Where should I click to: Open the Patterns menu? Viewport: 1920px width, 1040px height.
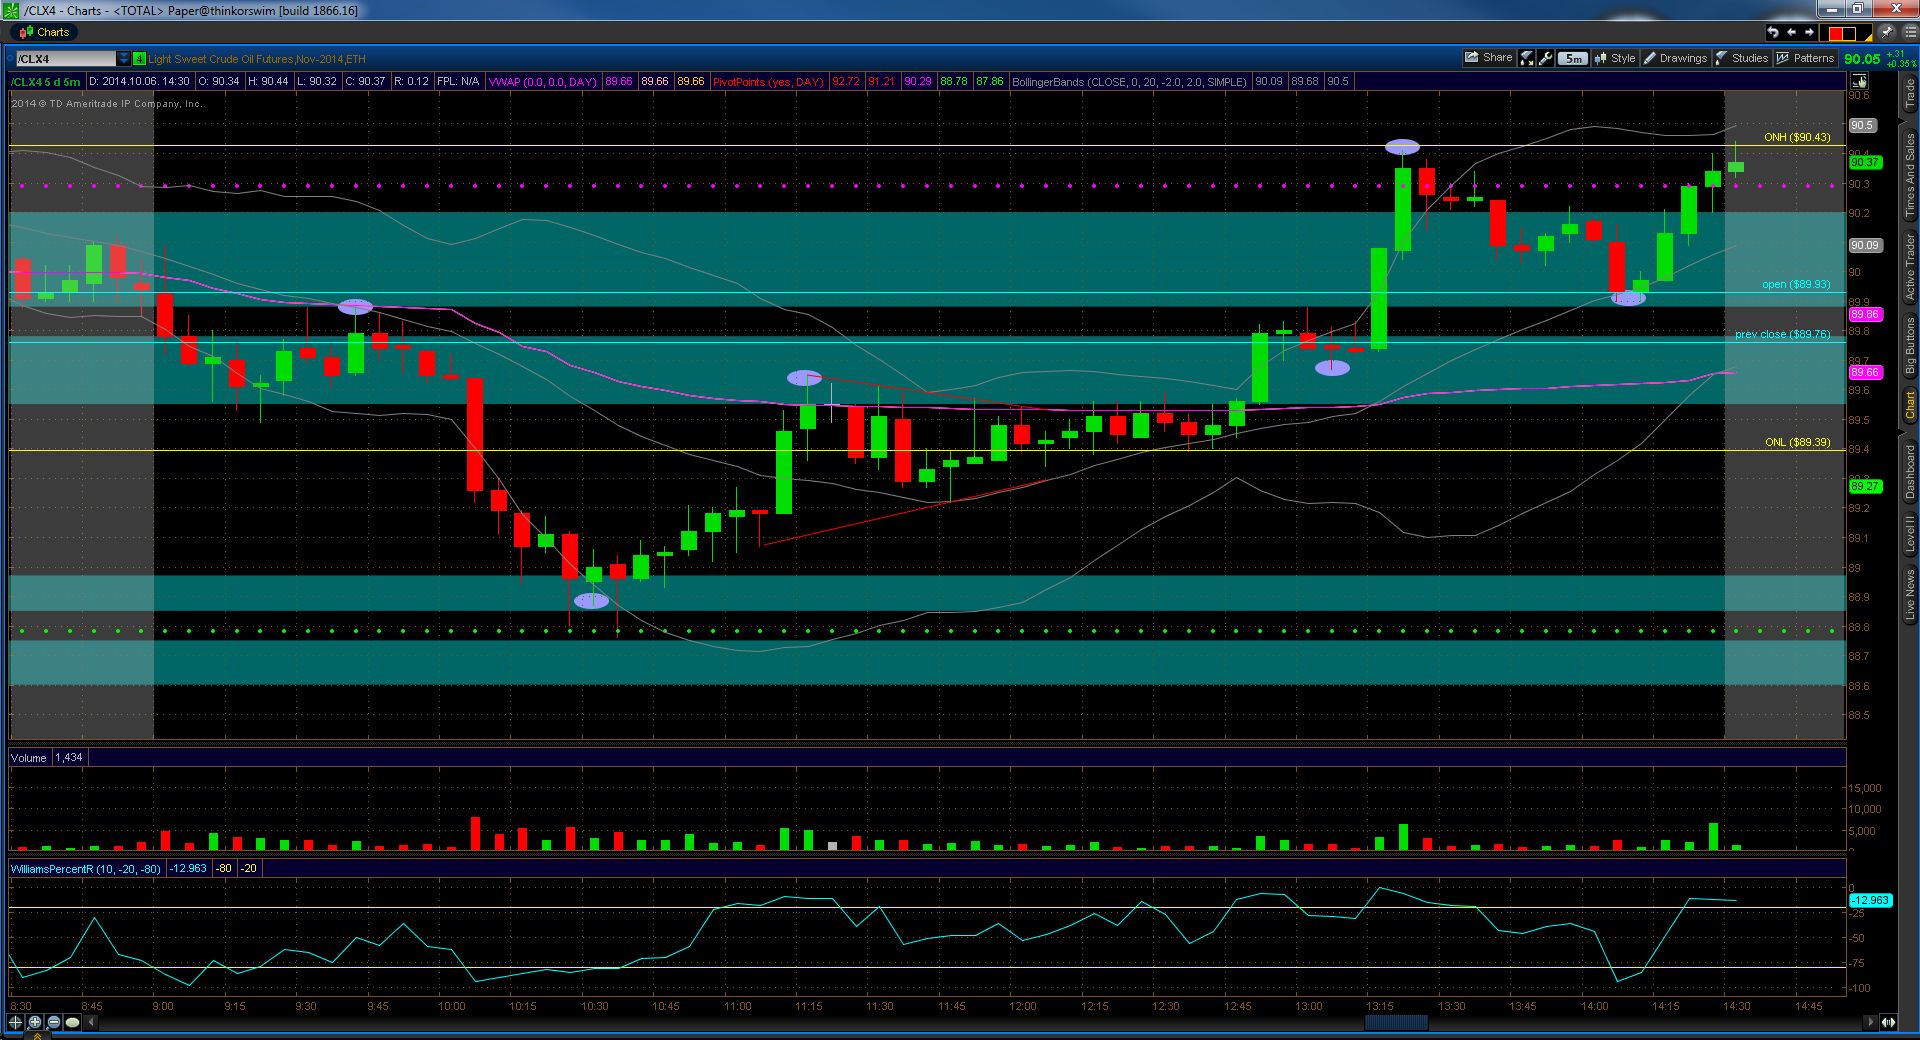[x=1805, y=58]
